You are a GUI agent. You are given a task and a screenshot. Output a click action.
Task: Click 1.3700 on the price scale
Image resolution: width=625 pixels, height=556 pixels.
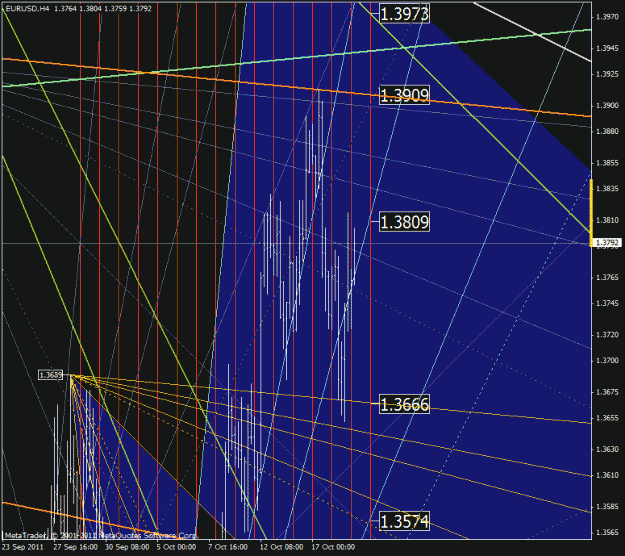click(607, 360)
